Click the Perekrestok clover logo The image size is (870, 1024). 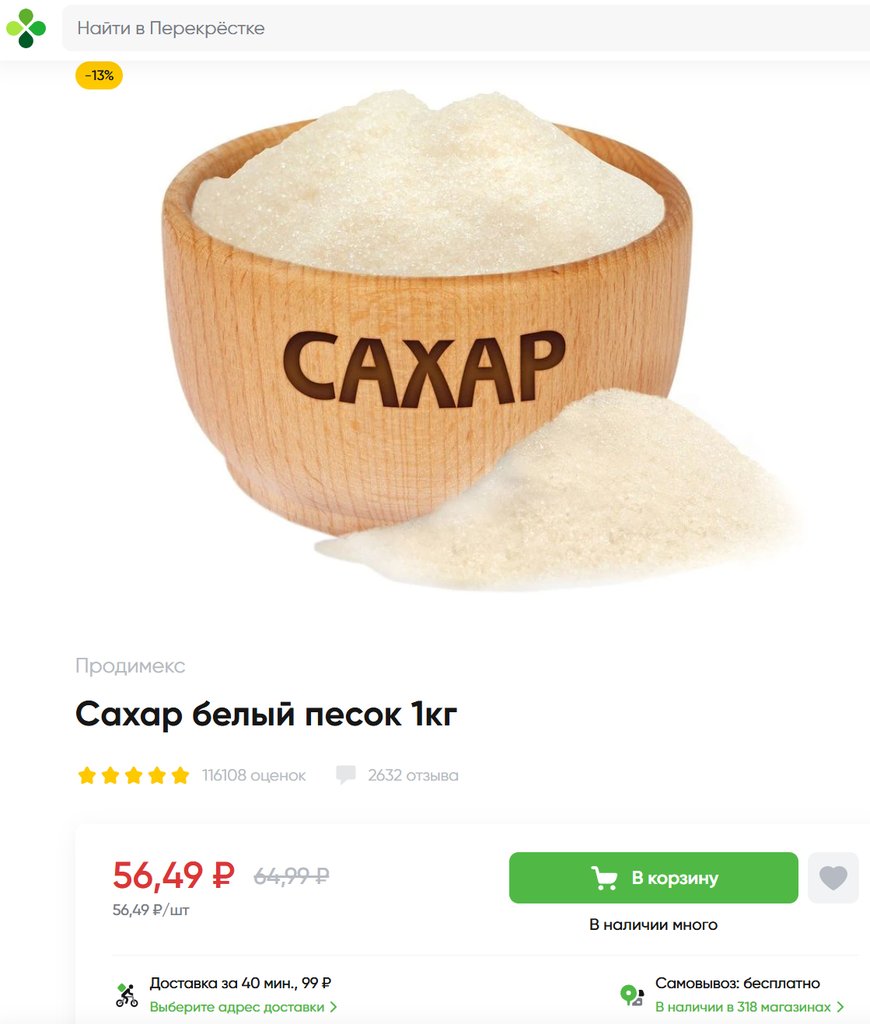[x=26, y=28]
